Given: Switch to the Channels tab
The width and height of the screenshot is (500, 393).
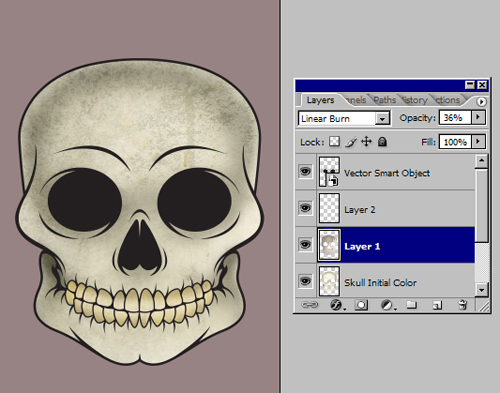Looking at the screenshot, I should click(356, 100).
